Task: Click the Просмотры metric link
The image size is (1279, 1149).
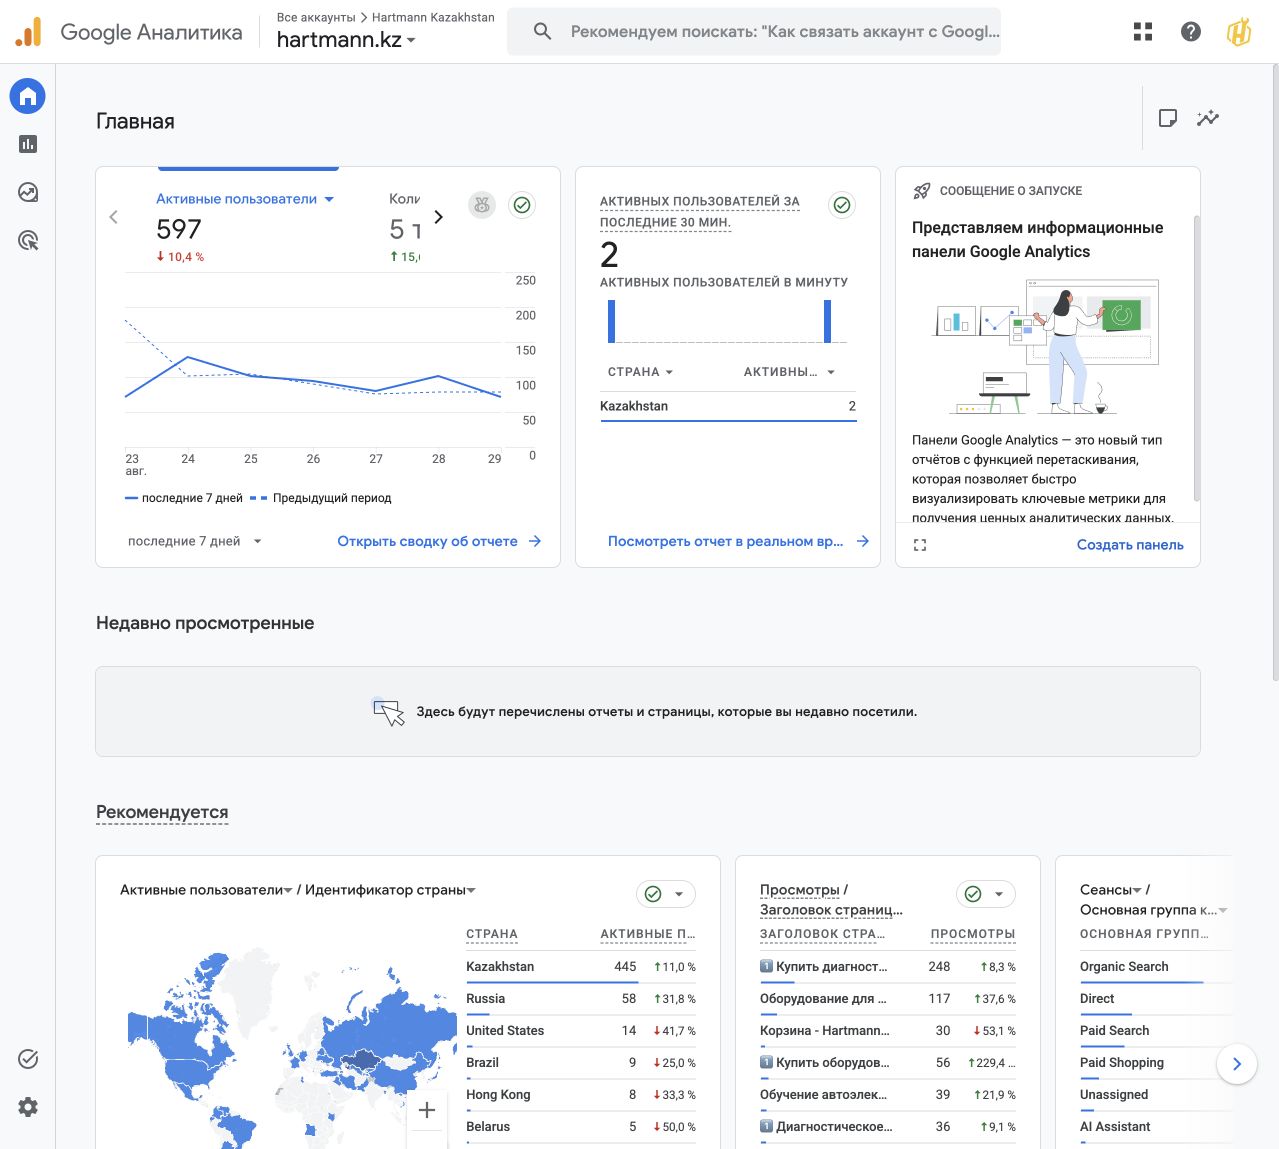Action: pos(799,890)
